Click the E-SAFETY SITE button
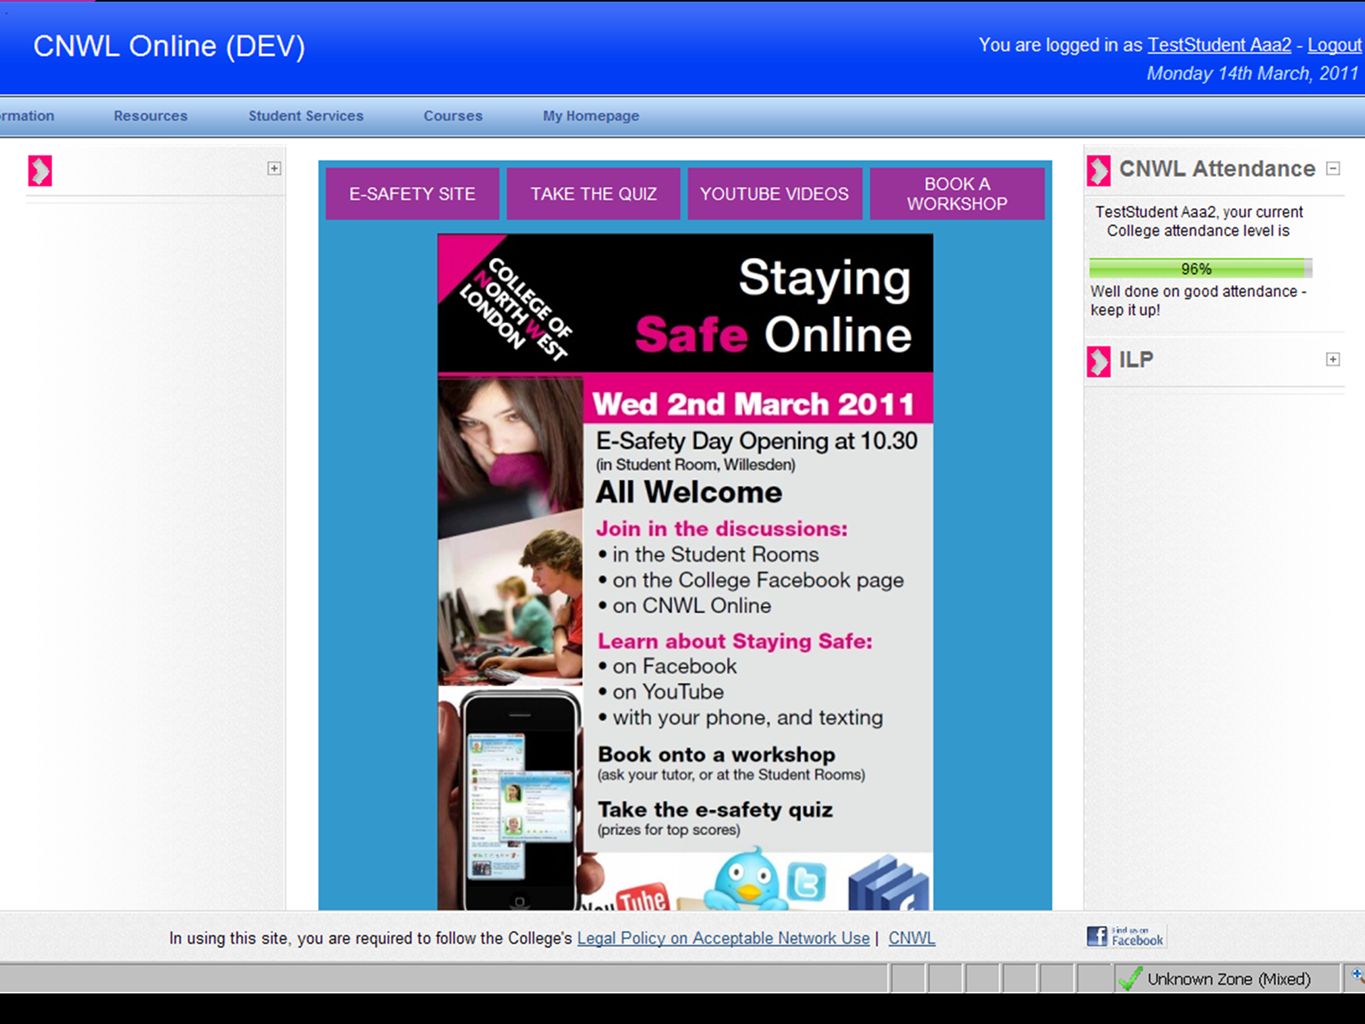Image resolution: width=1365 pixels, height=1024 pixels. coord(412,193)
